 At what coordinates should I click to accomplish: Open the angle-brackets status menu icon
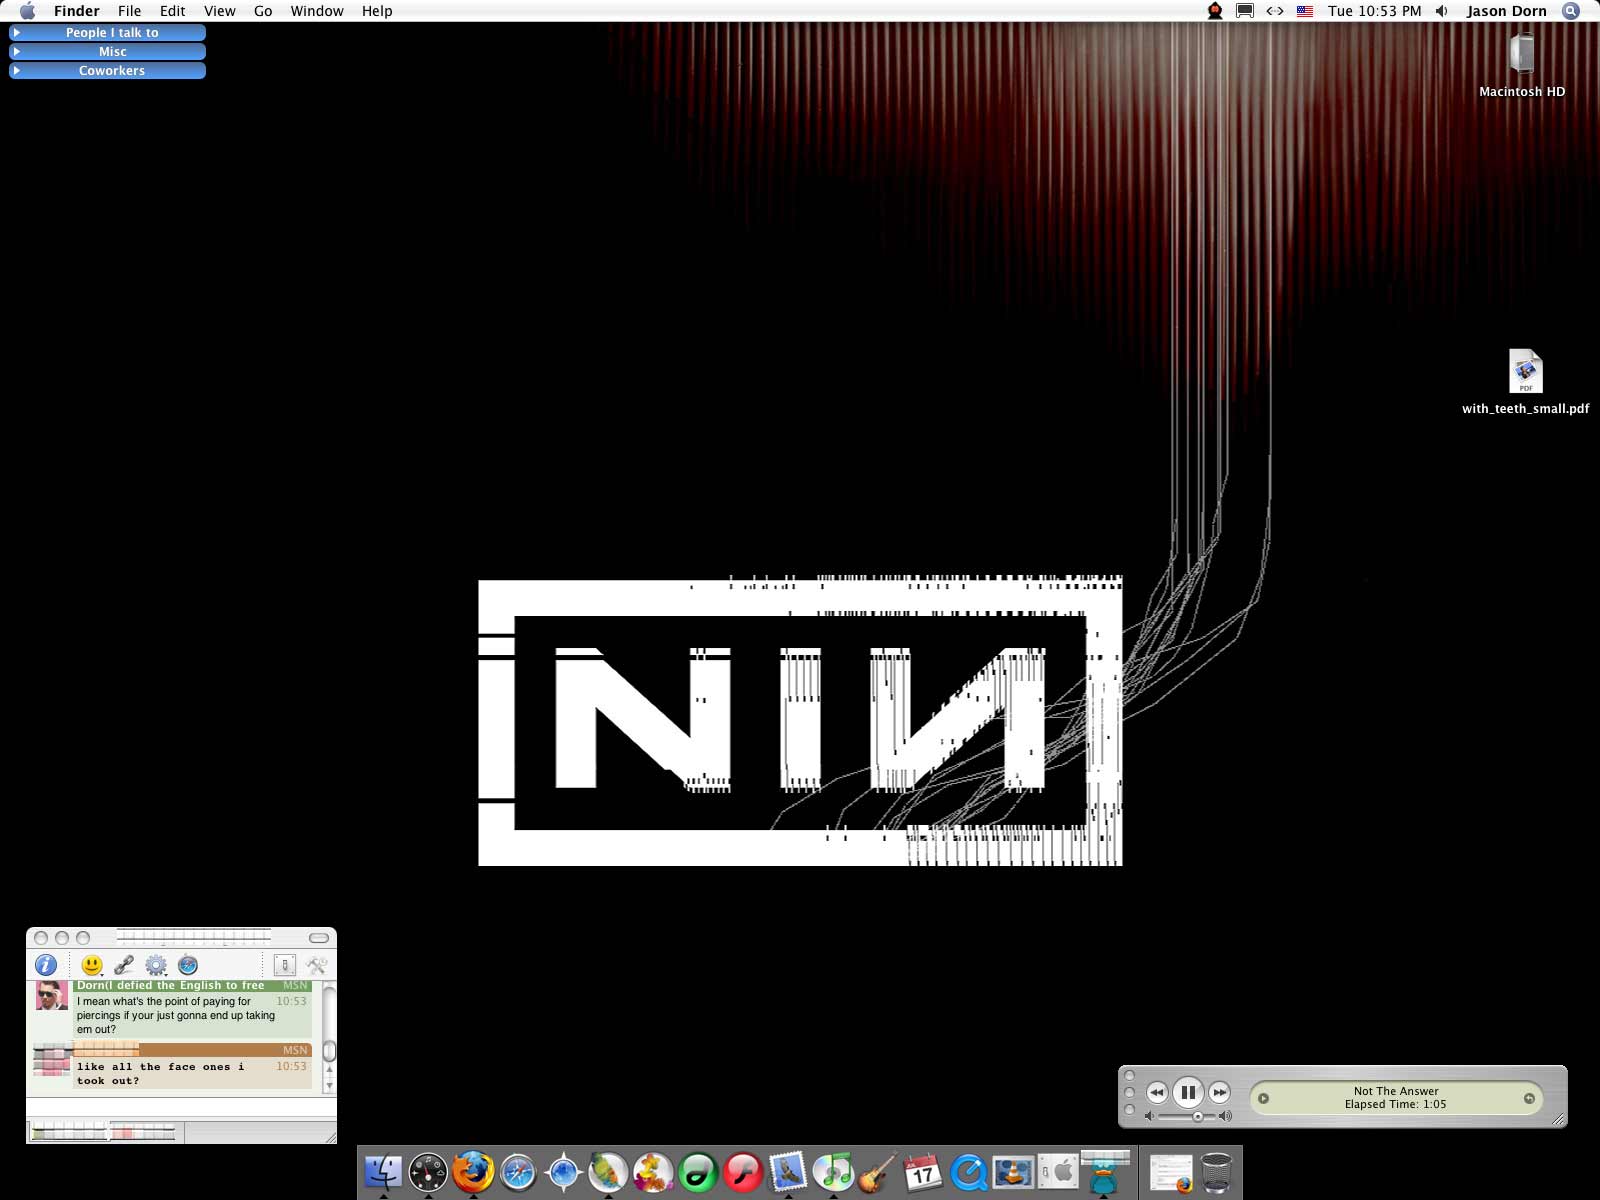tap(1275, 11)
